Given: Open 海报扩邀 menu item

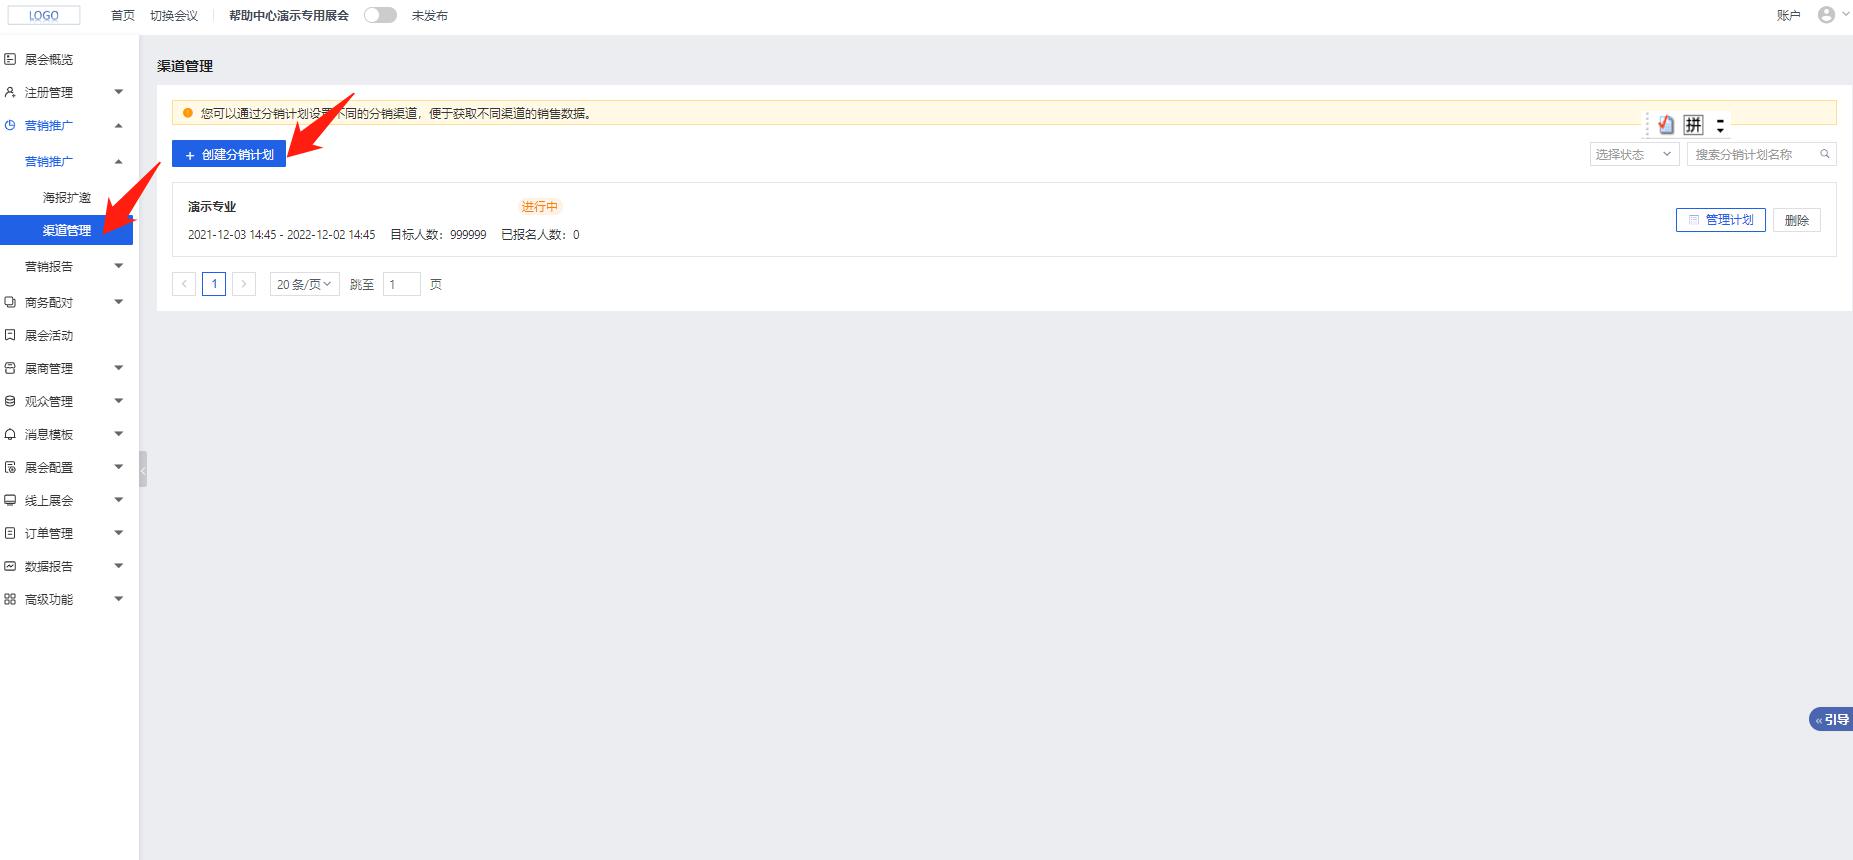Looking at the screenshot, I should (67, 198).
